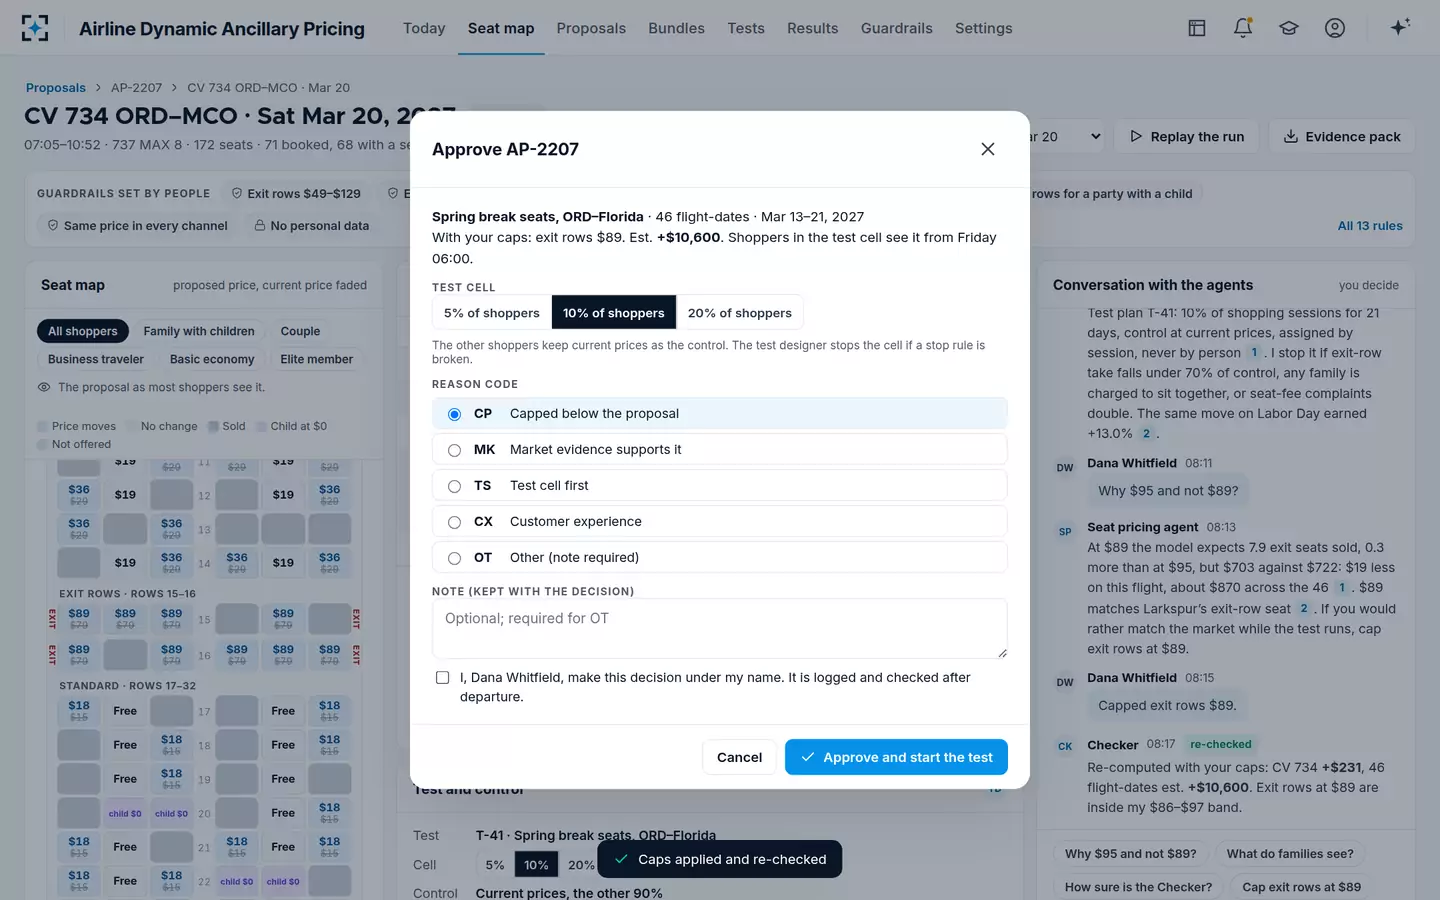
Task: Open the user account icon
Action: [x=1335, y=28]
